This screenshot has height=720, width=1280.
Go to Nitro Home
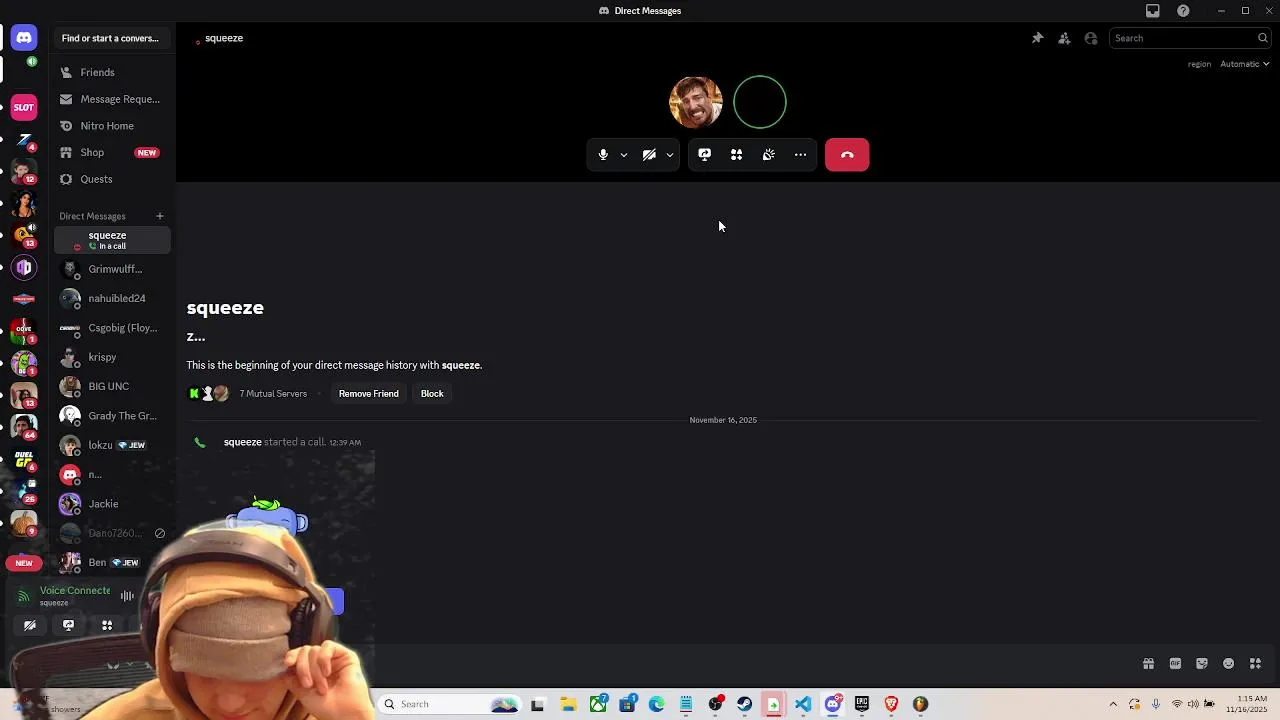(x=112, y=126)
